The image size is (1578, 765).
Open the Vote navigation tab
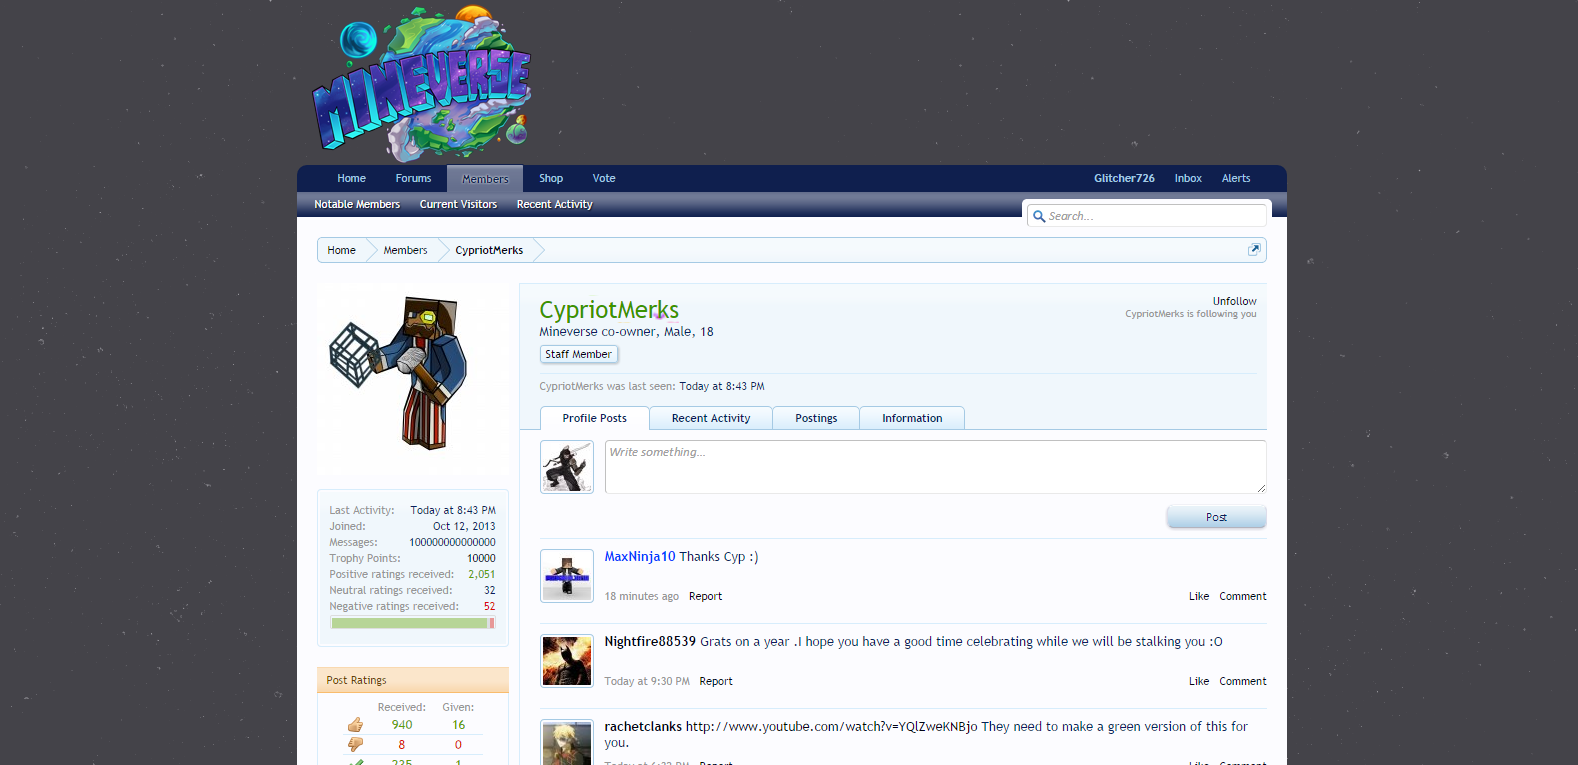click(604, 178)
